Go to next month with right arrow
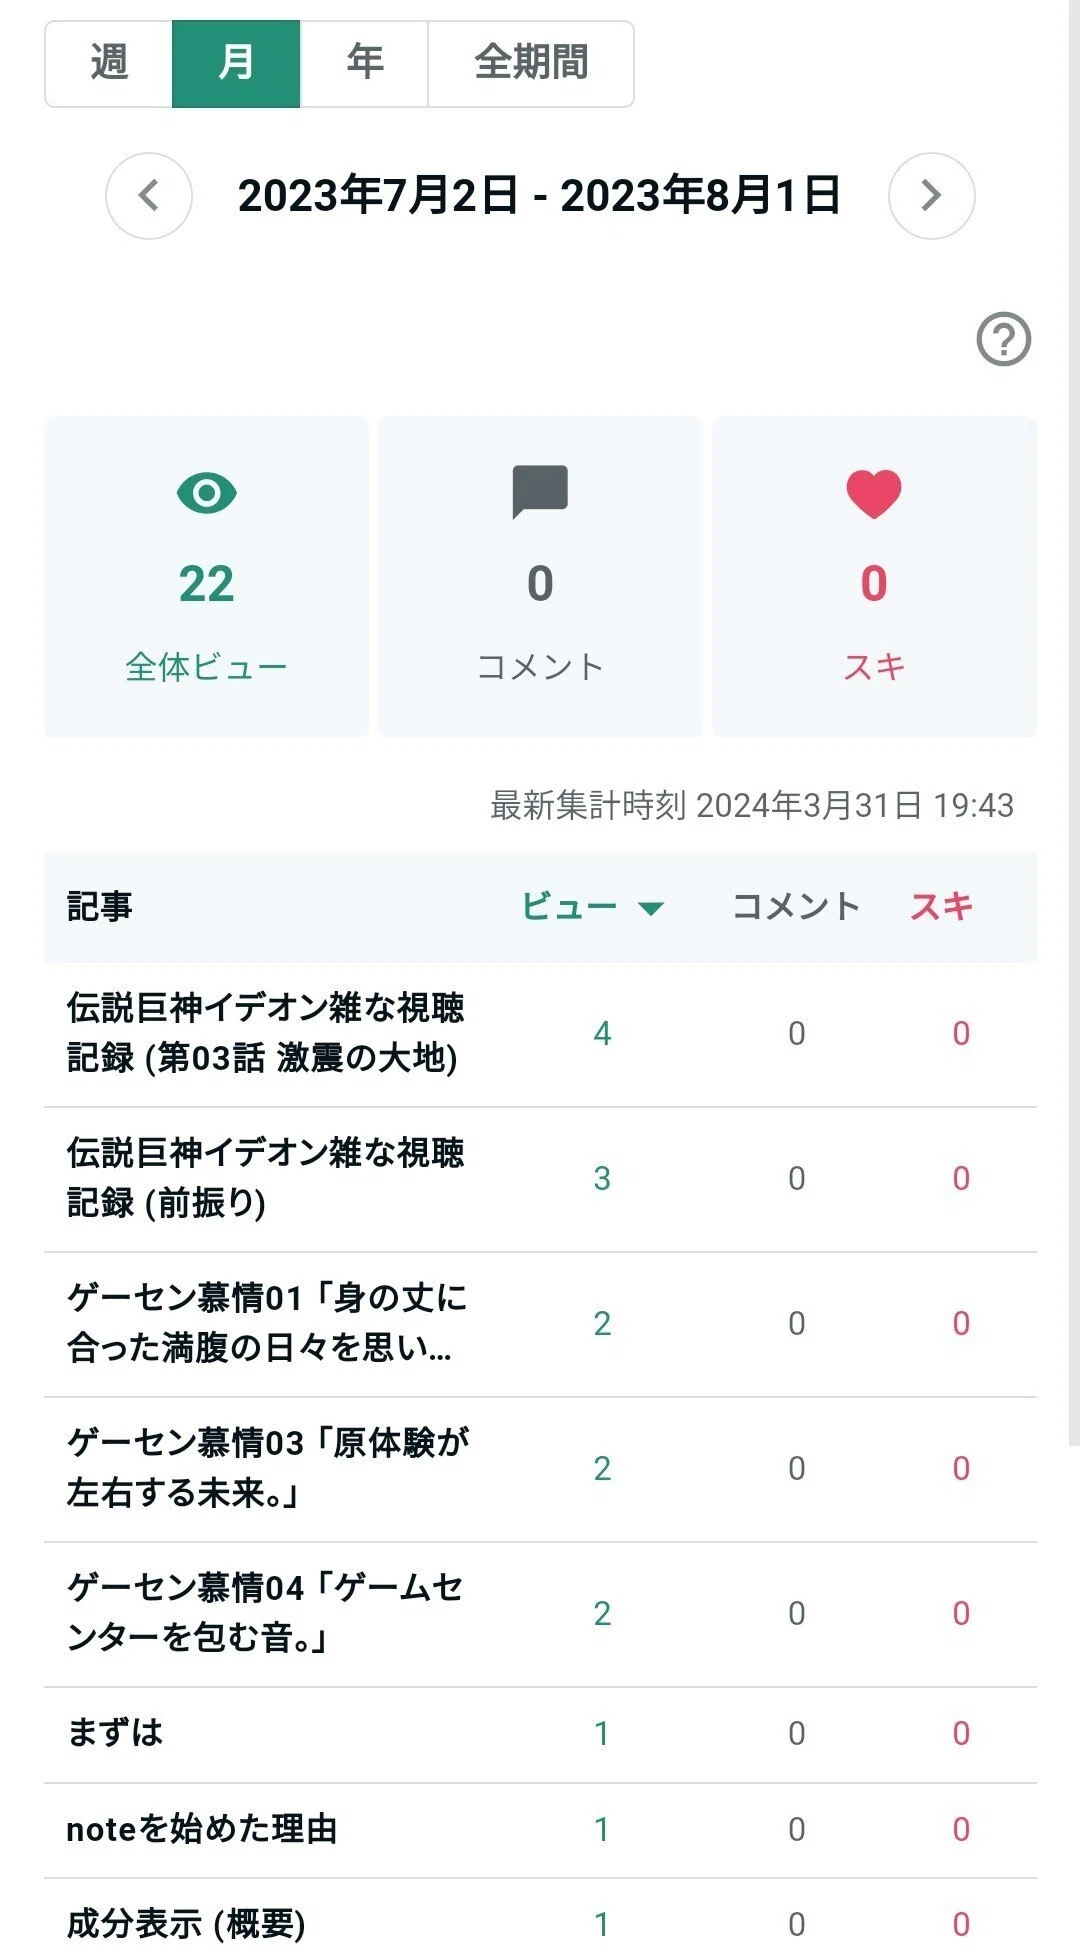This screenshot has height=1957, width=1080. click(x=931, y=196)
